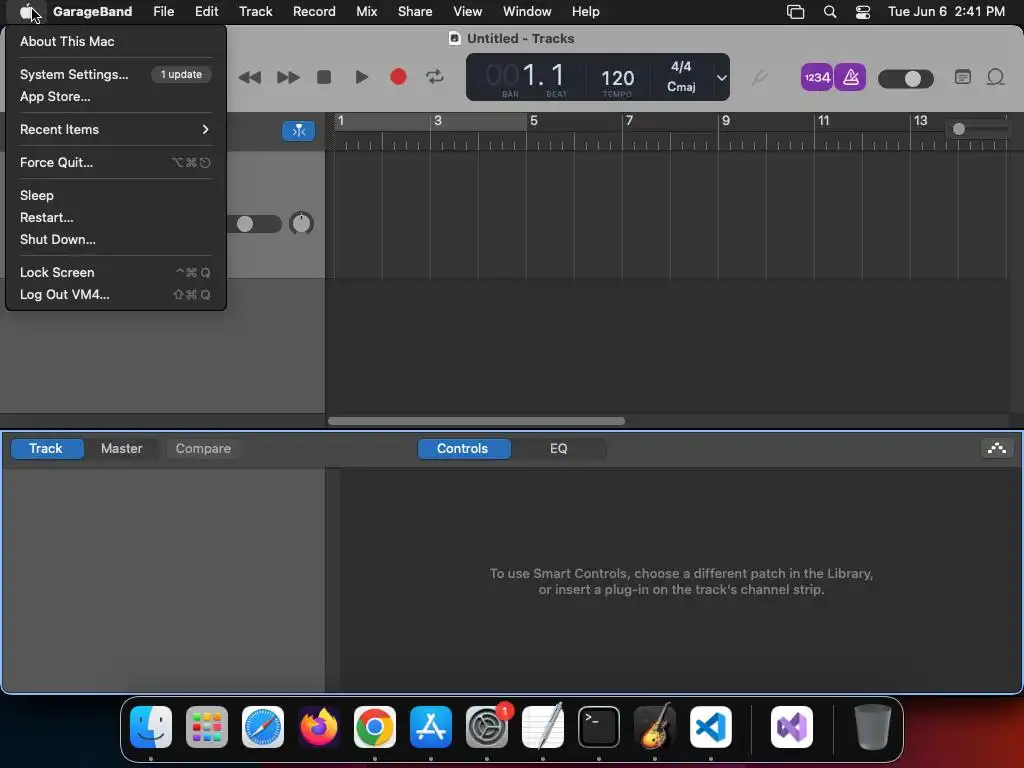Adjust the track volume slider

[x=255, y=224]
